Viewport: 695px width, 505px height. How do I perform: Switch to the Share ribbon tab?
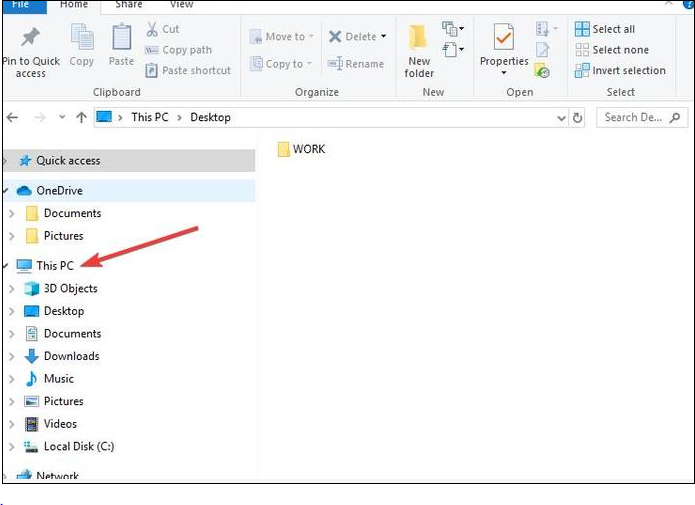click(x=128, y=5)
